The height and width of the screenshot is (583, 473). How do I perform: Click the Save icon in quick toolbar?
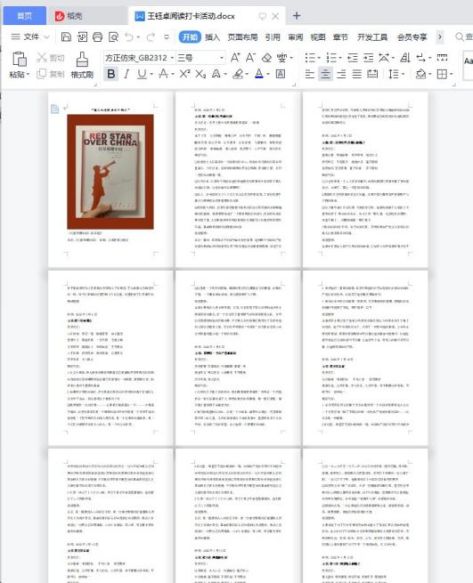click(x=66, y=37)
